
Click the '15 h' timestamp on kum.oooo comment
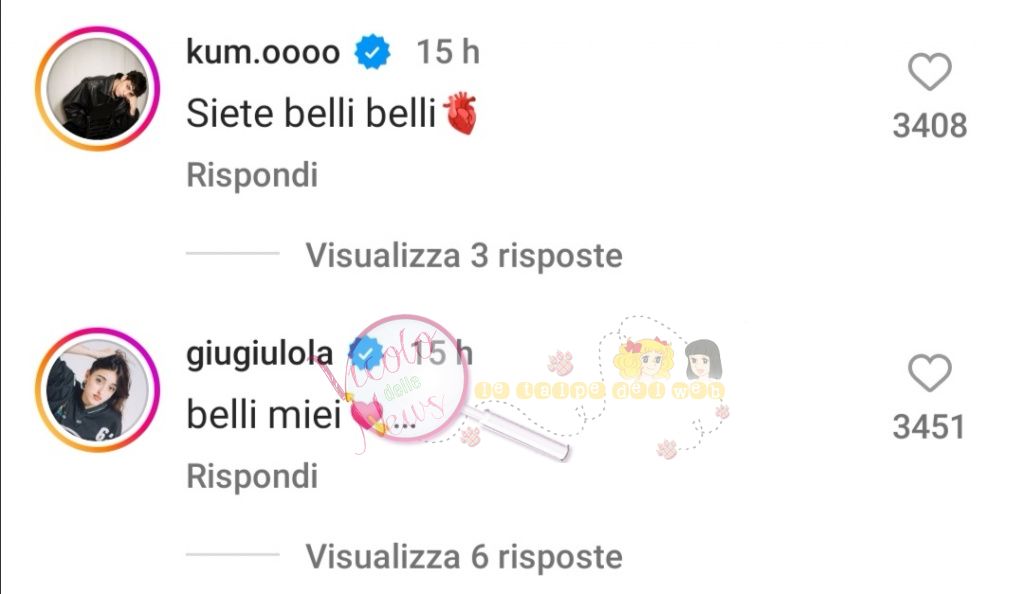[x=448, y=52]
